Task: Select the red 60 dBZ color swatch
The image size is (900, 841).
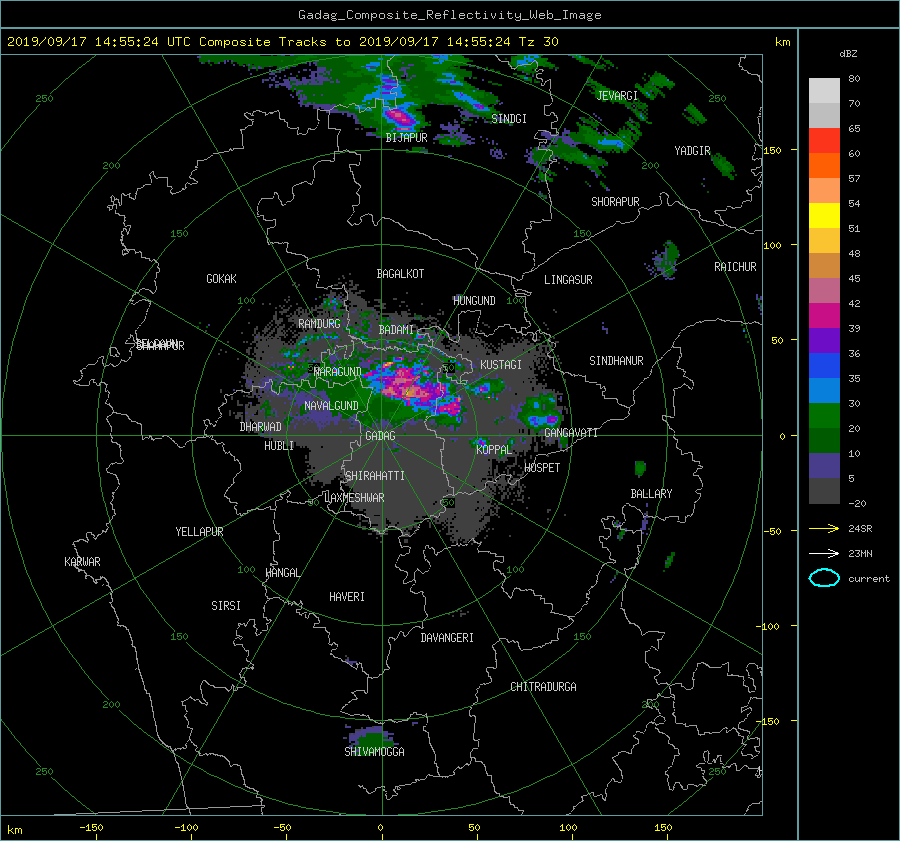Action: (824, 141)
